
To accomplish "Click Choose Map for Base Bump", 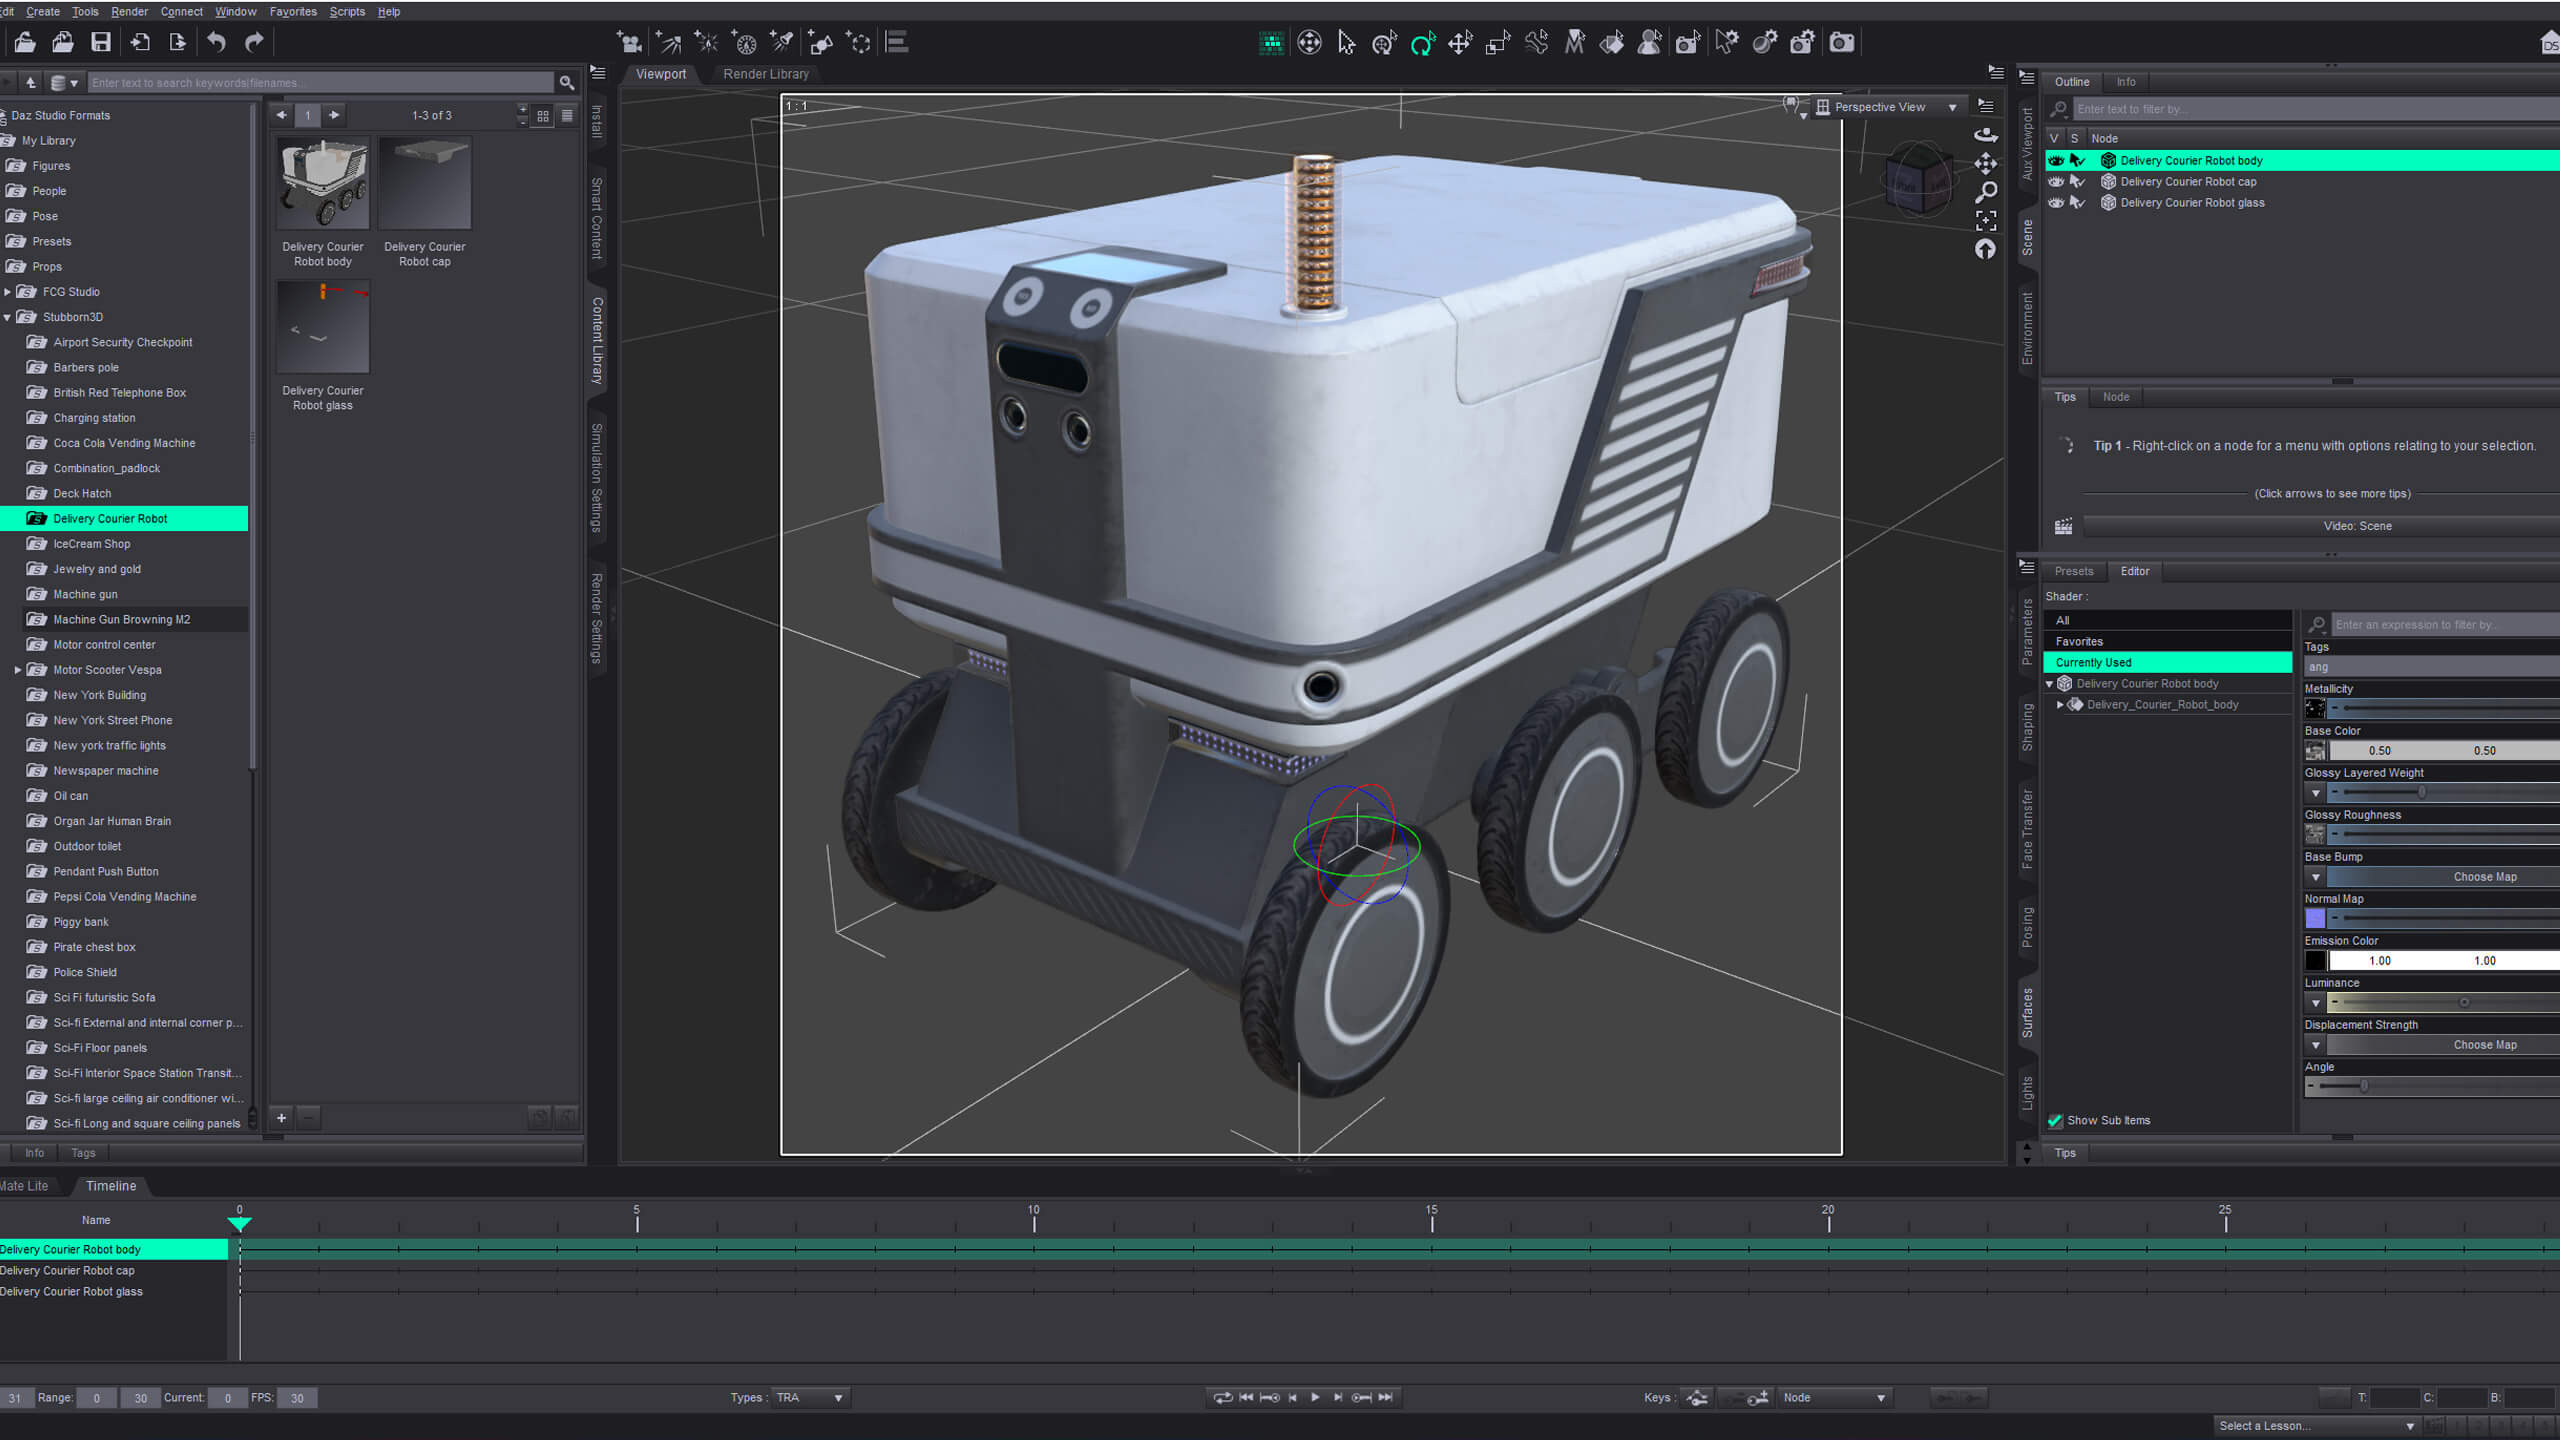I will [2484, 877].
